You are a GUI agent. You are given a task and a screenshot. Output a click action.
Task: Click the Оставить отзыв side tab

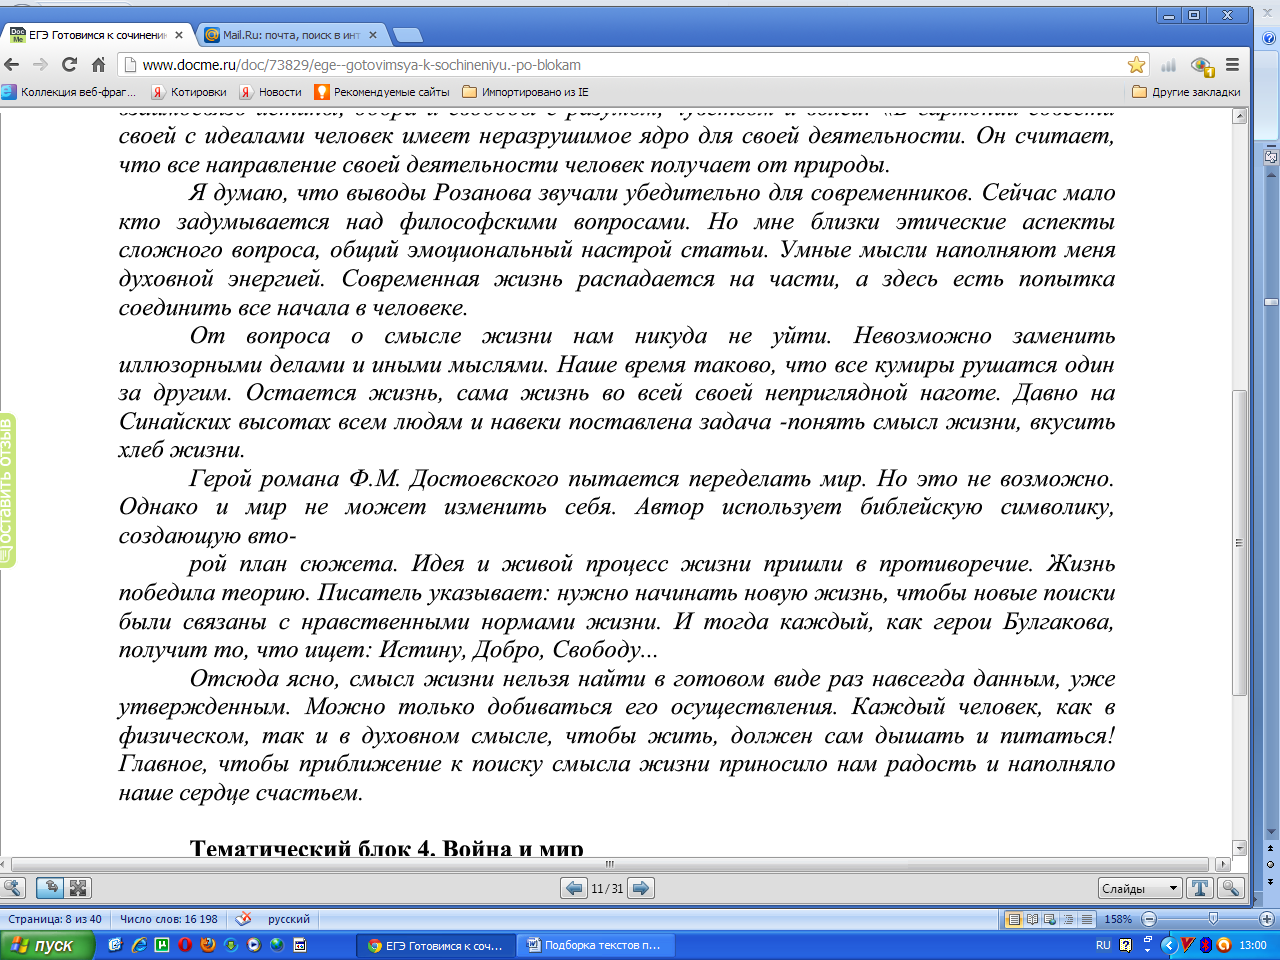(x=8, y=490)
